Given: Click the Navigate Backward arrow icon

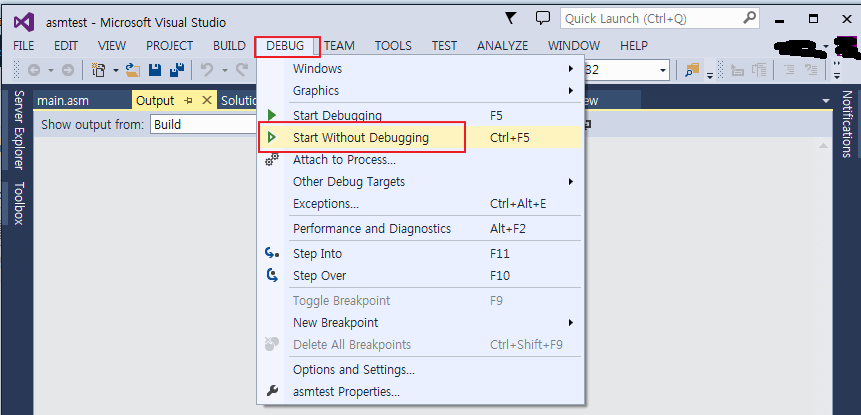Looking at the screenshot, I should 34,70.
